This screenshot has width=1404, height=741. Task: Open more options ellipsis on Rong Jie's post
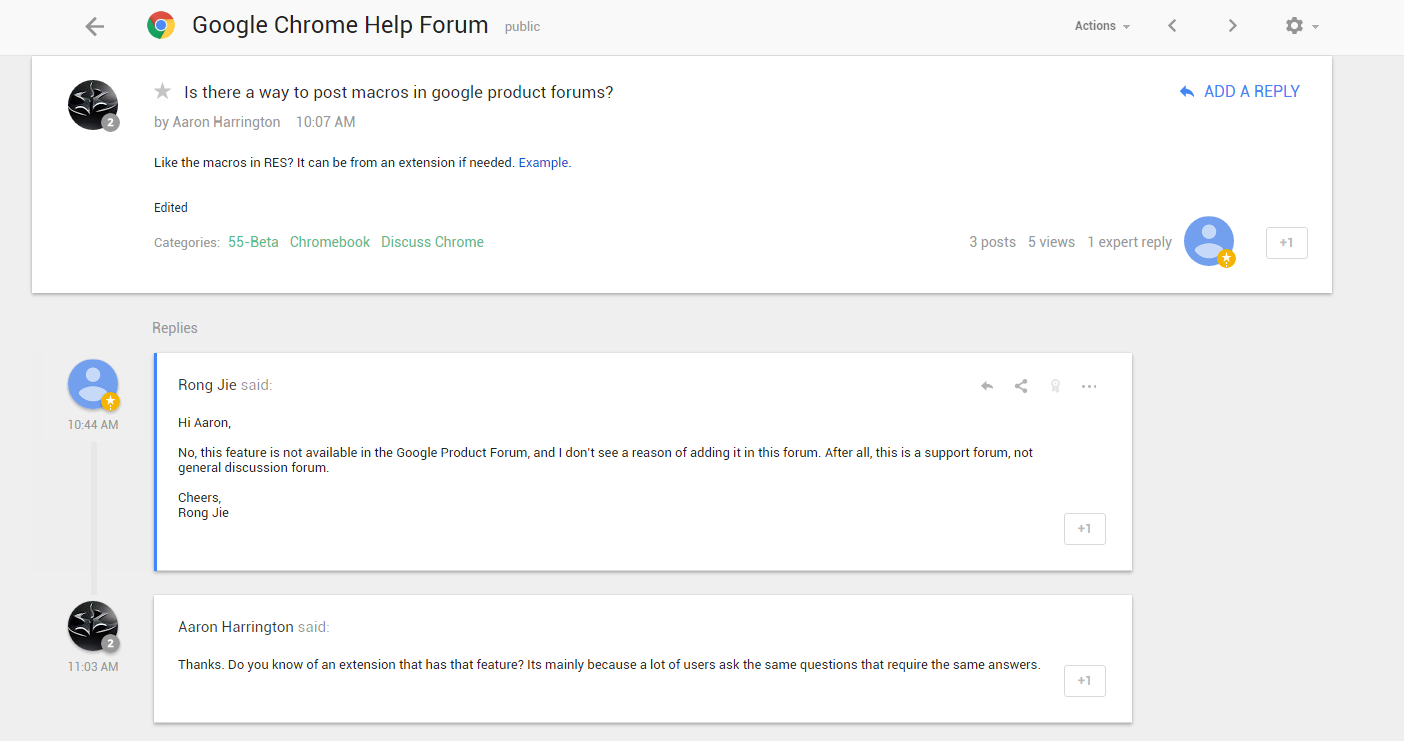point(1089,386)
